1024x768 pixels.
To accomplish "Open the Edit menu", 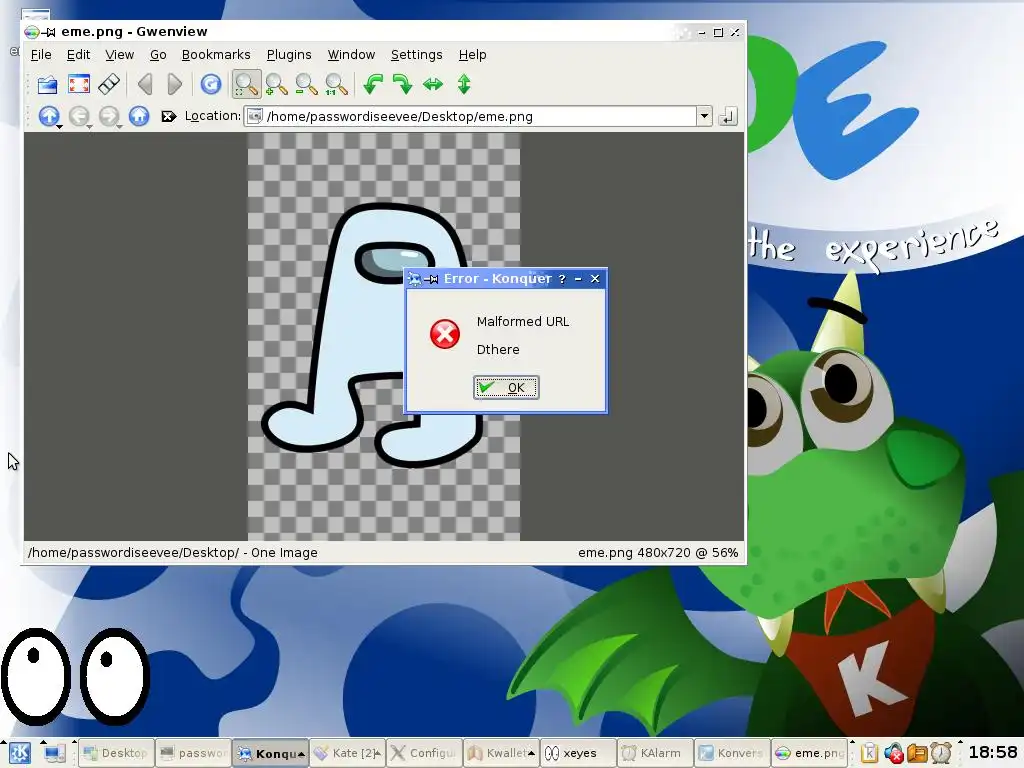I will tap(78, 55).
